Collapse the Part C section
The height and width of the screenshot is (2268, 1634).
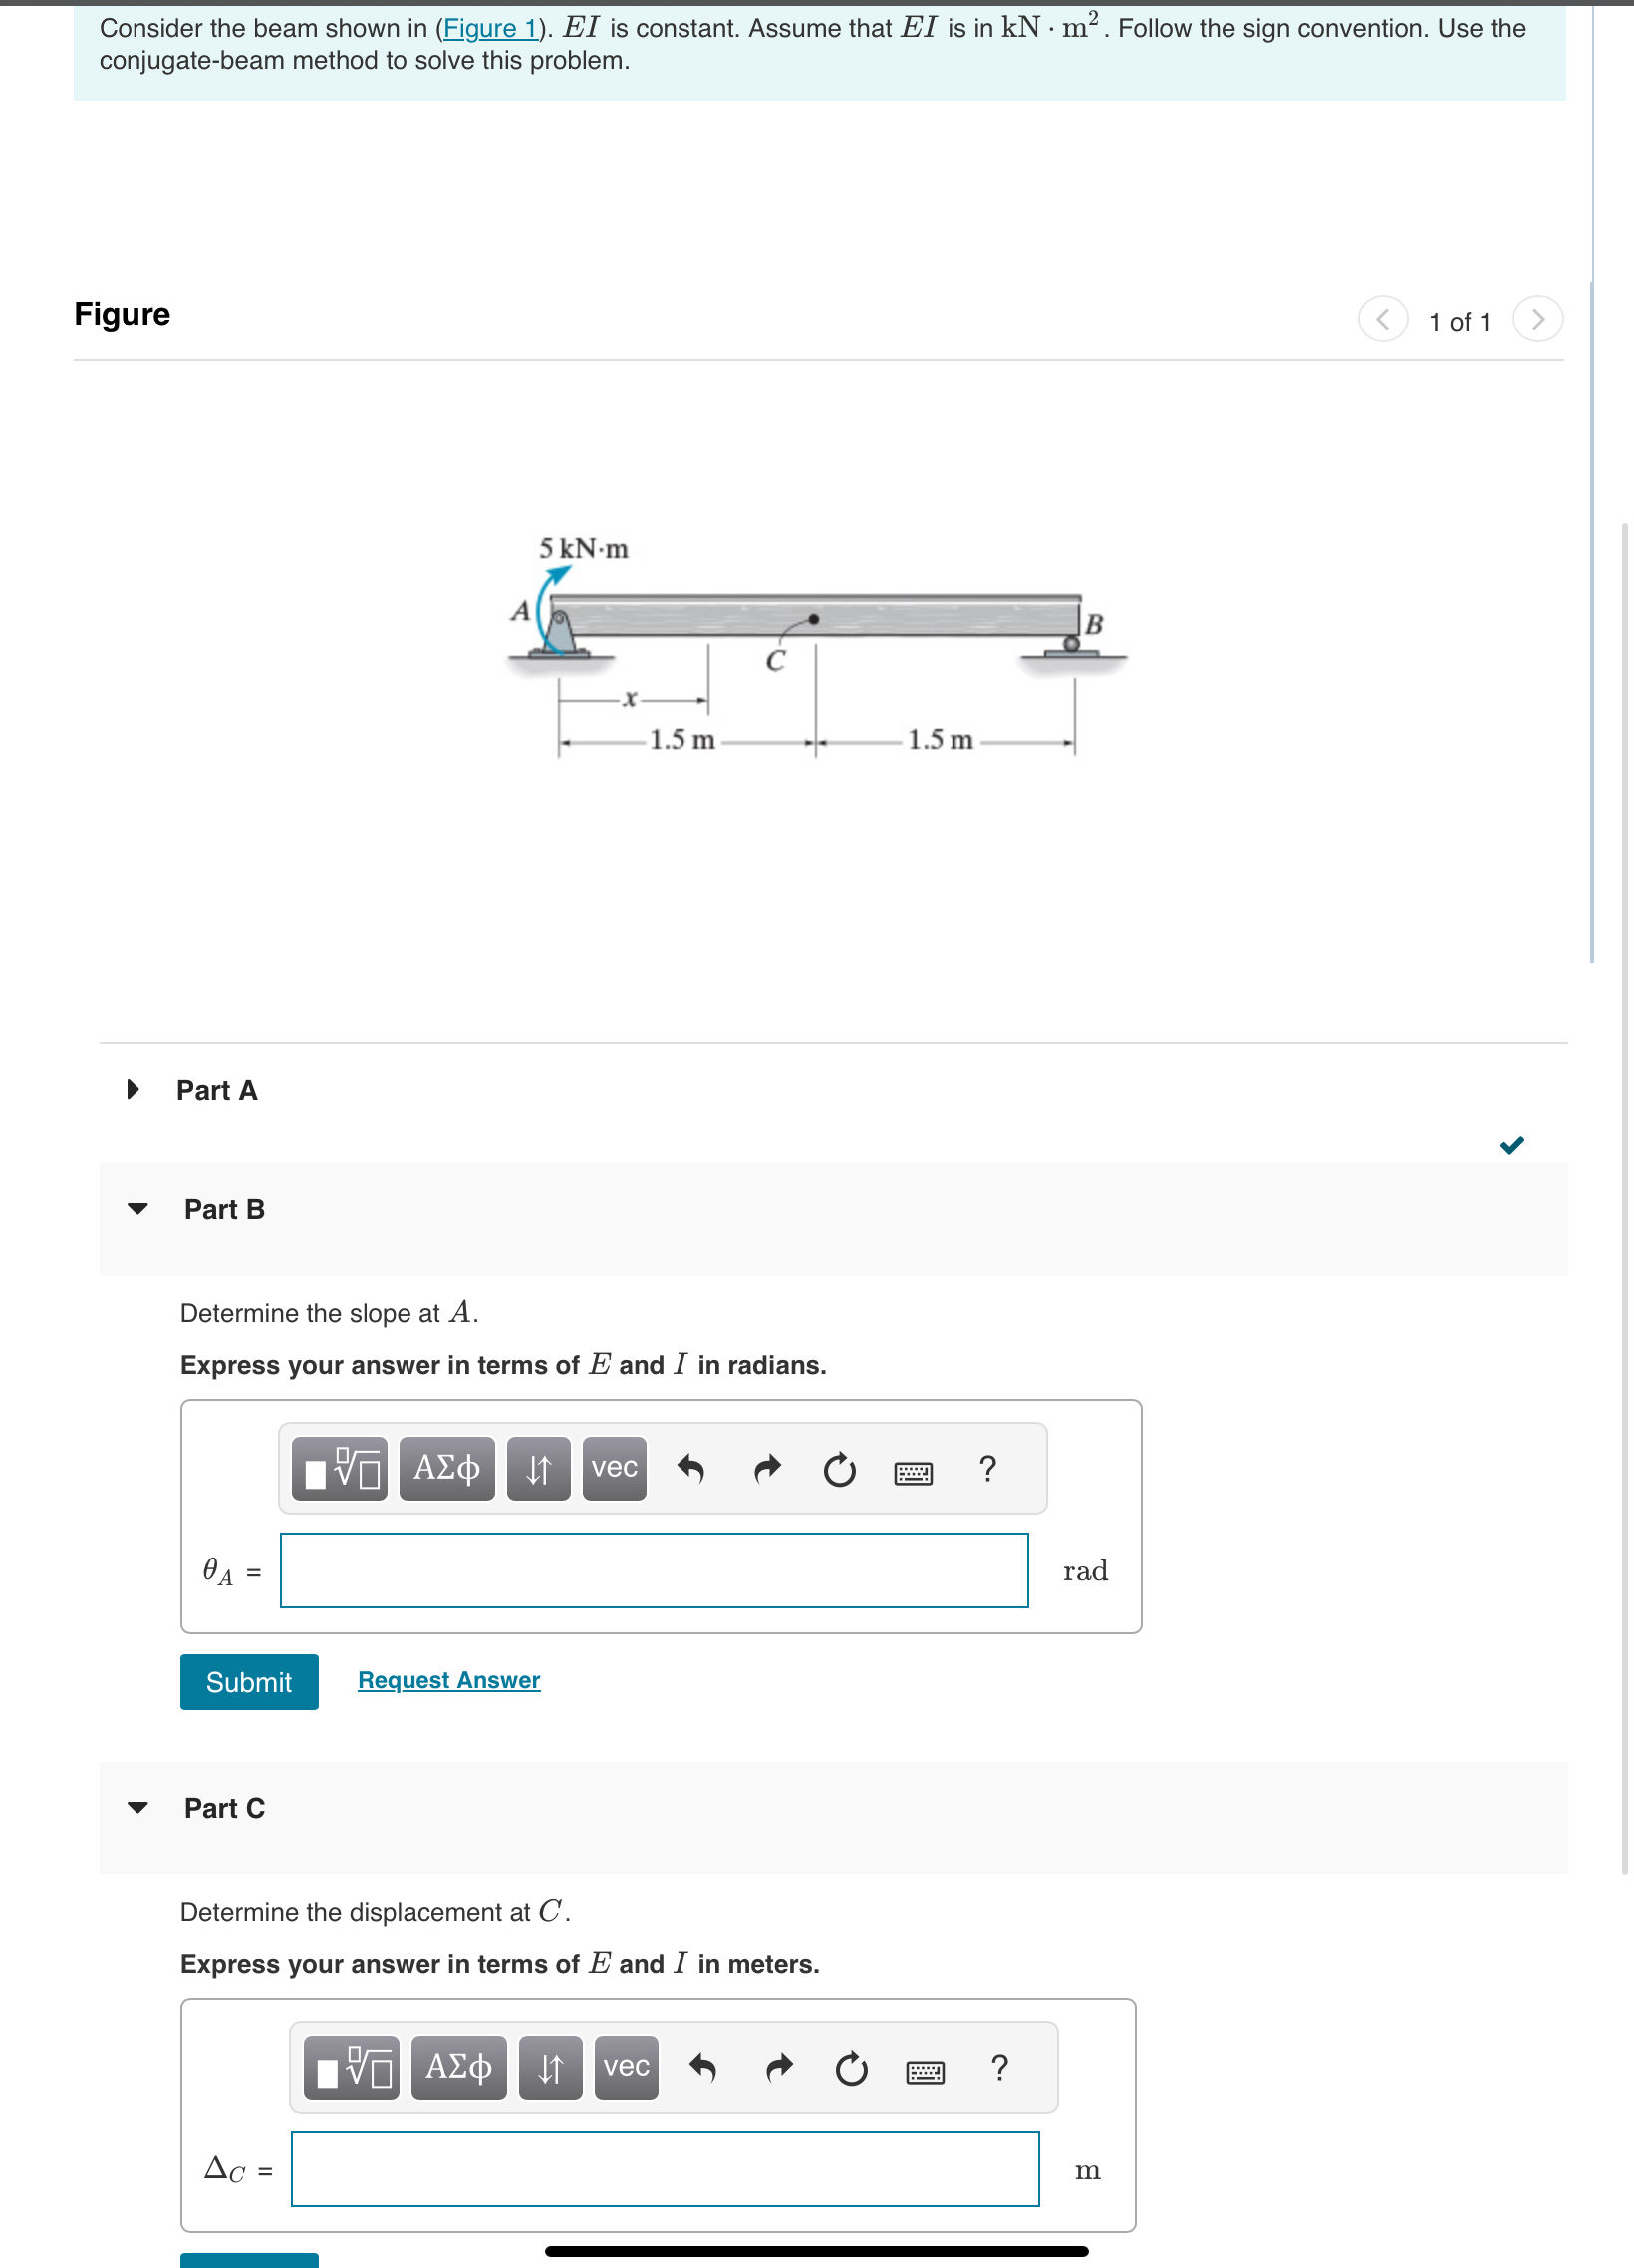(x=138, y=1807)
